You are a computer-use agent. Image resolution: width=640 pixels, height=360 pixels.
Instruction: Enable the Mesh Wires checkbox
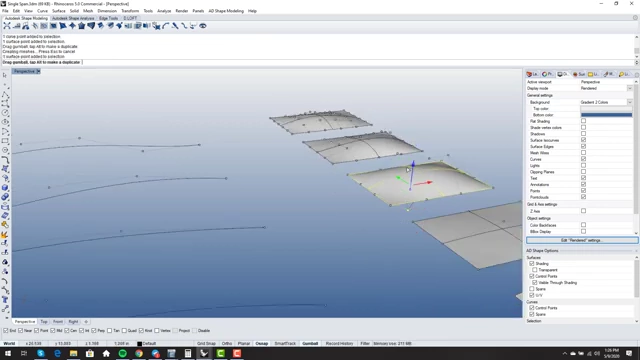pyautogui.click(x=583, y=153)
